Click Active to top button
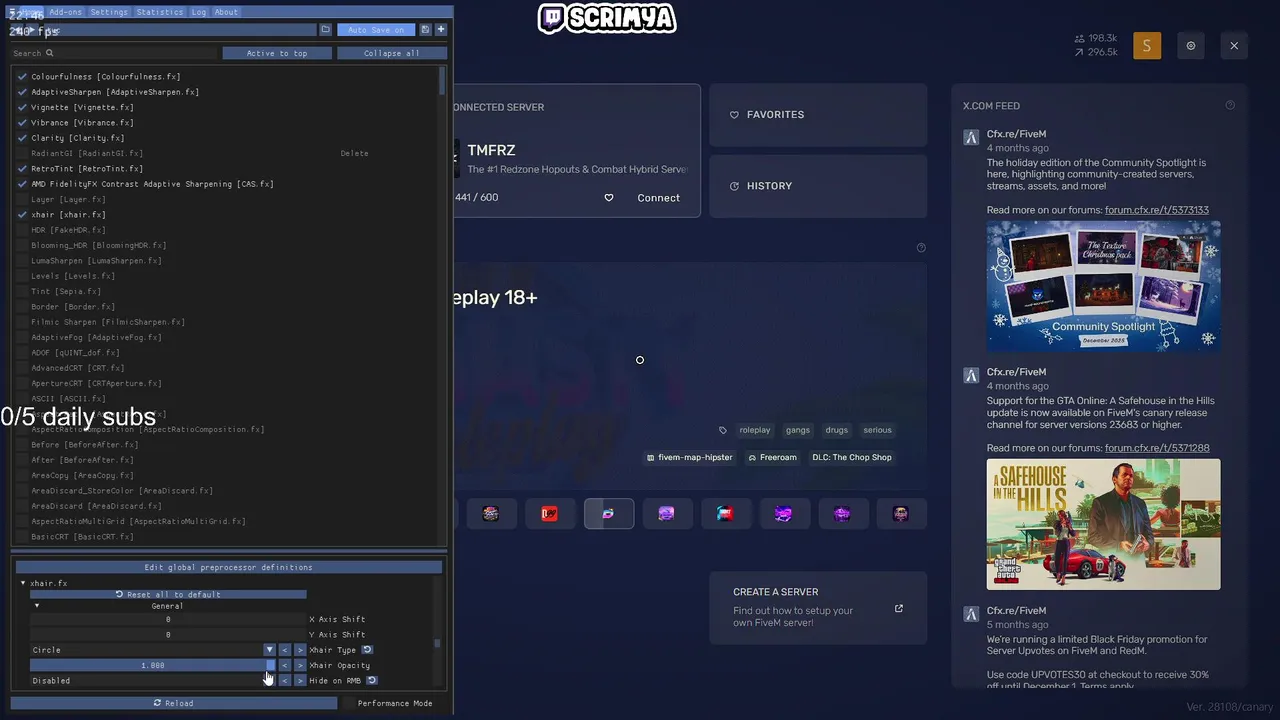This screenshot has width=1280, height=720. pos(277,53)
